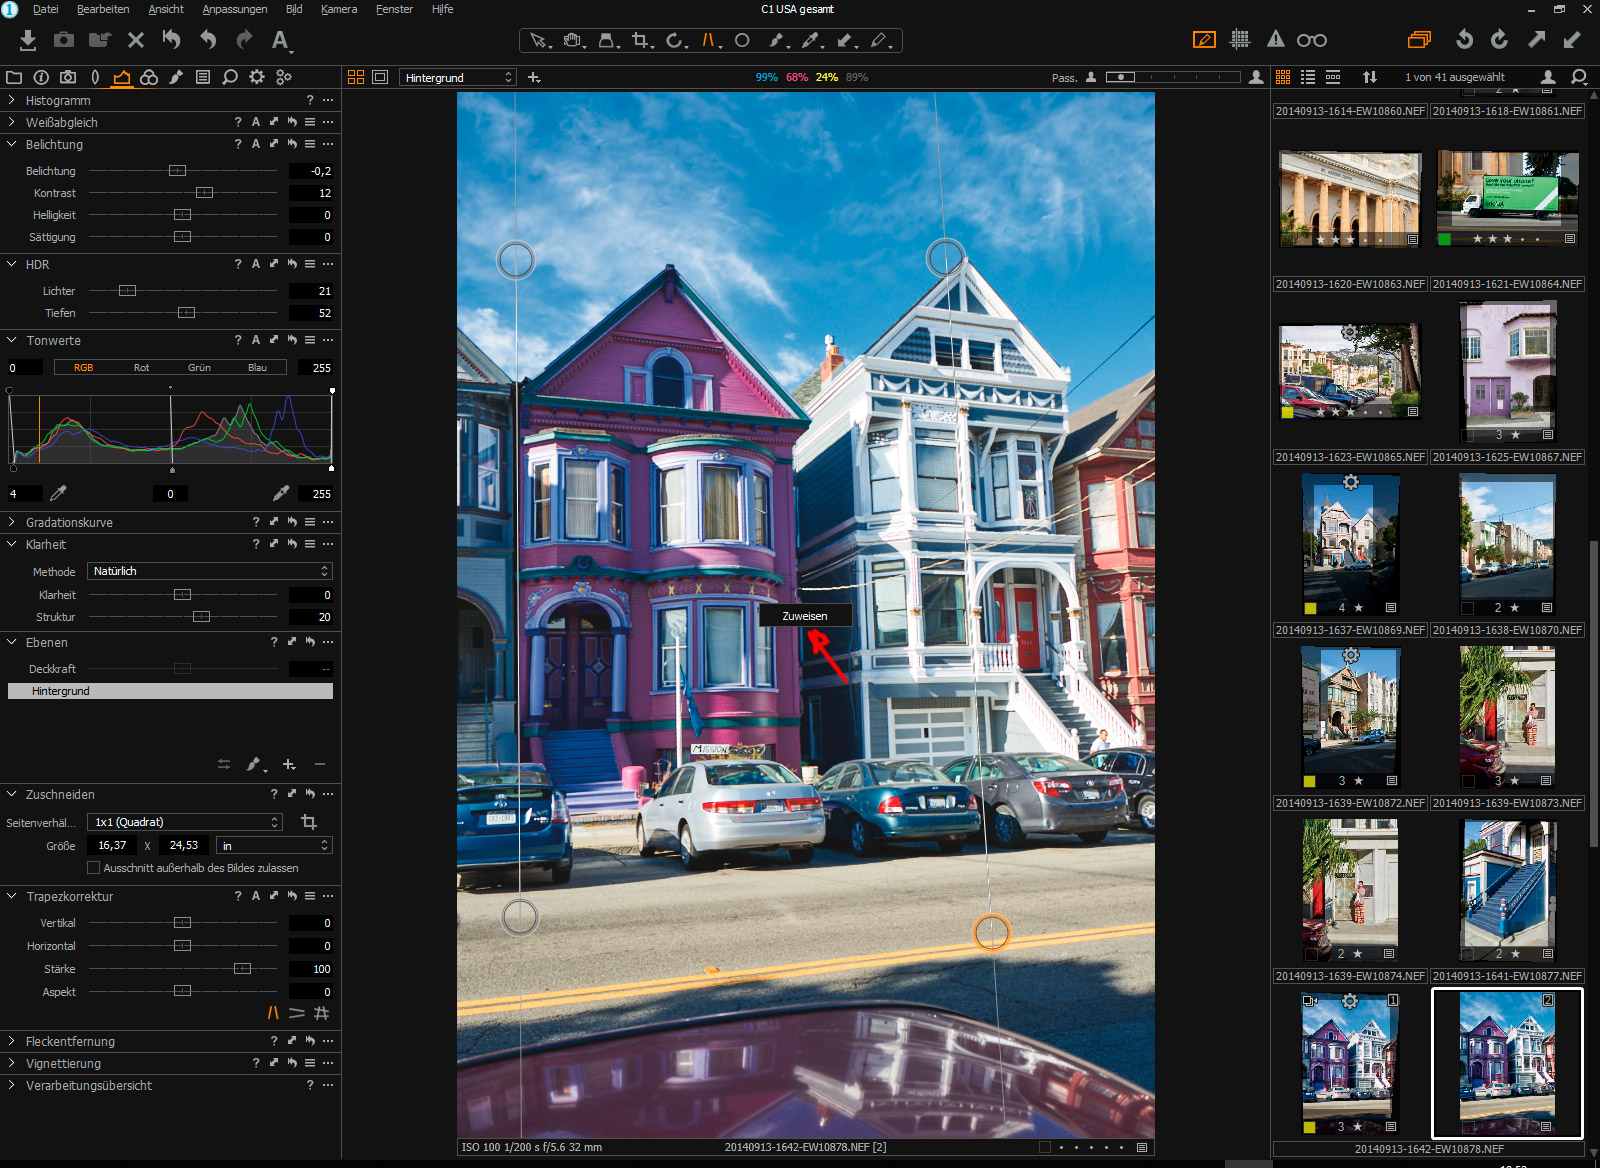
Task: Select the Pointer cursor tool
Action: point(538,41)
